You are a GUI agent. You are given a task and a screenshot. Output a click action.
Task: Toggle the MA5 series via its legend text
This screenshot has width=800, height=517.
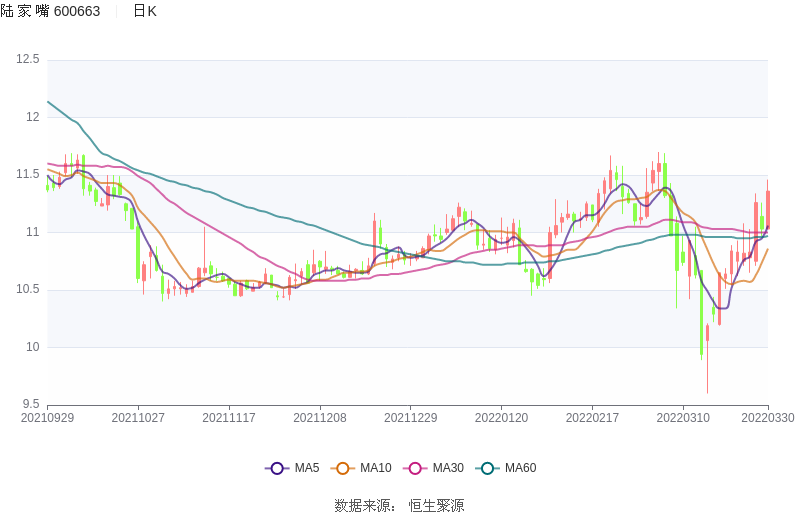[x=307, y=468]
